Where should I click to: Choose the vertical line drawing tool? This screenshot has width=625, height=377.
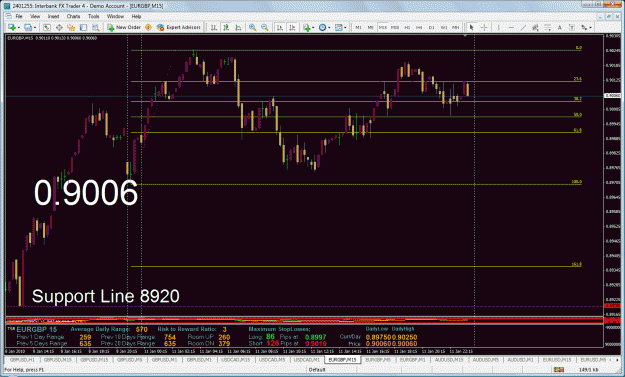[x=499, y=27]
